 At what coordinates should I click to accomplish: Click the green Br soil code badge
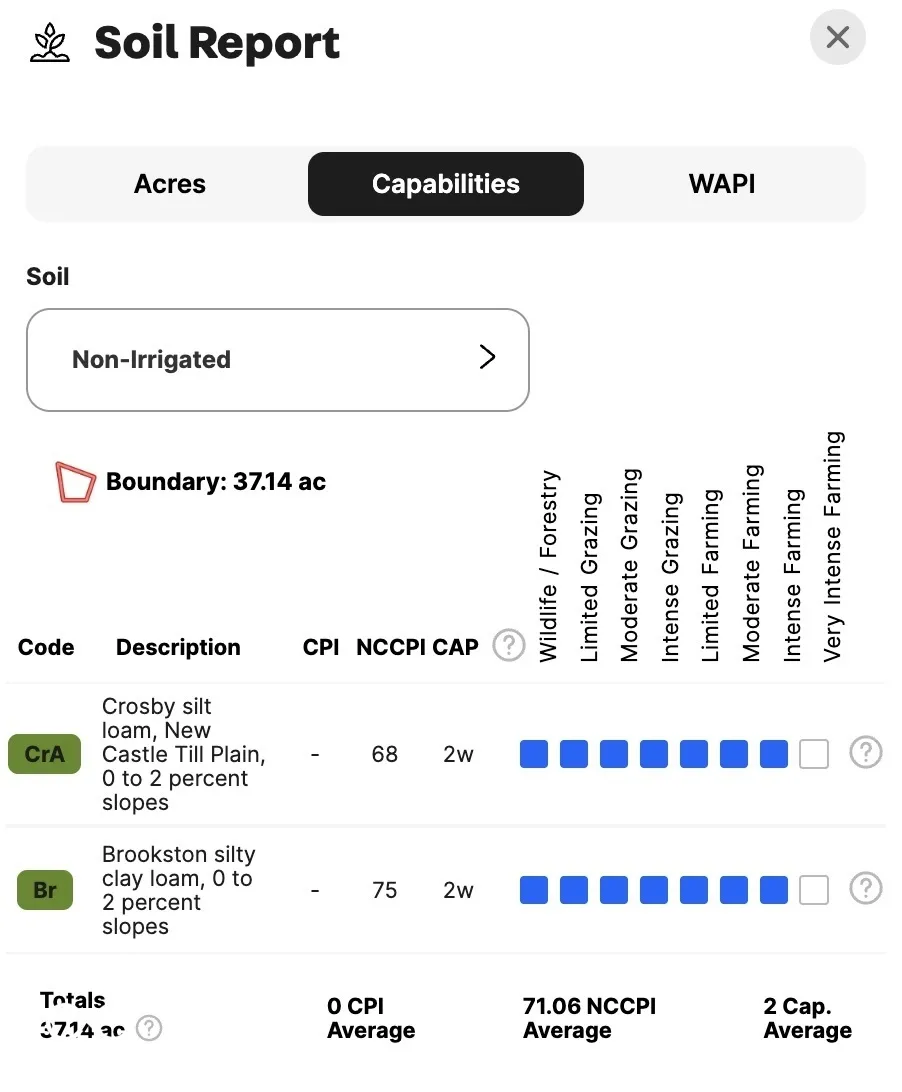point(45,890)
